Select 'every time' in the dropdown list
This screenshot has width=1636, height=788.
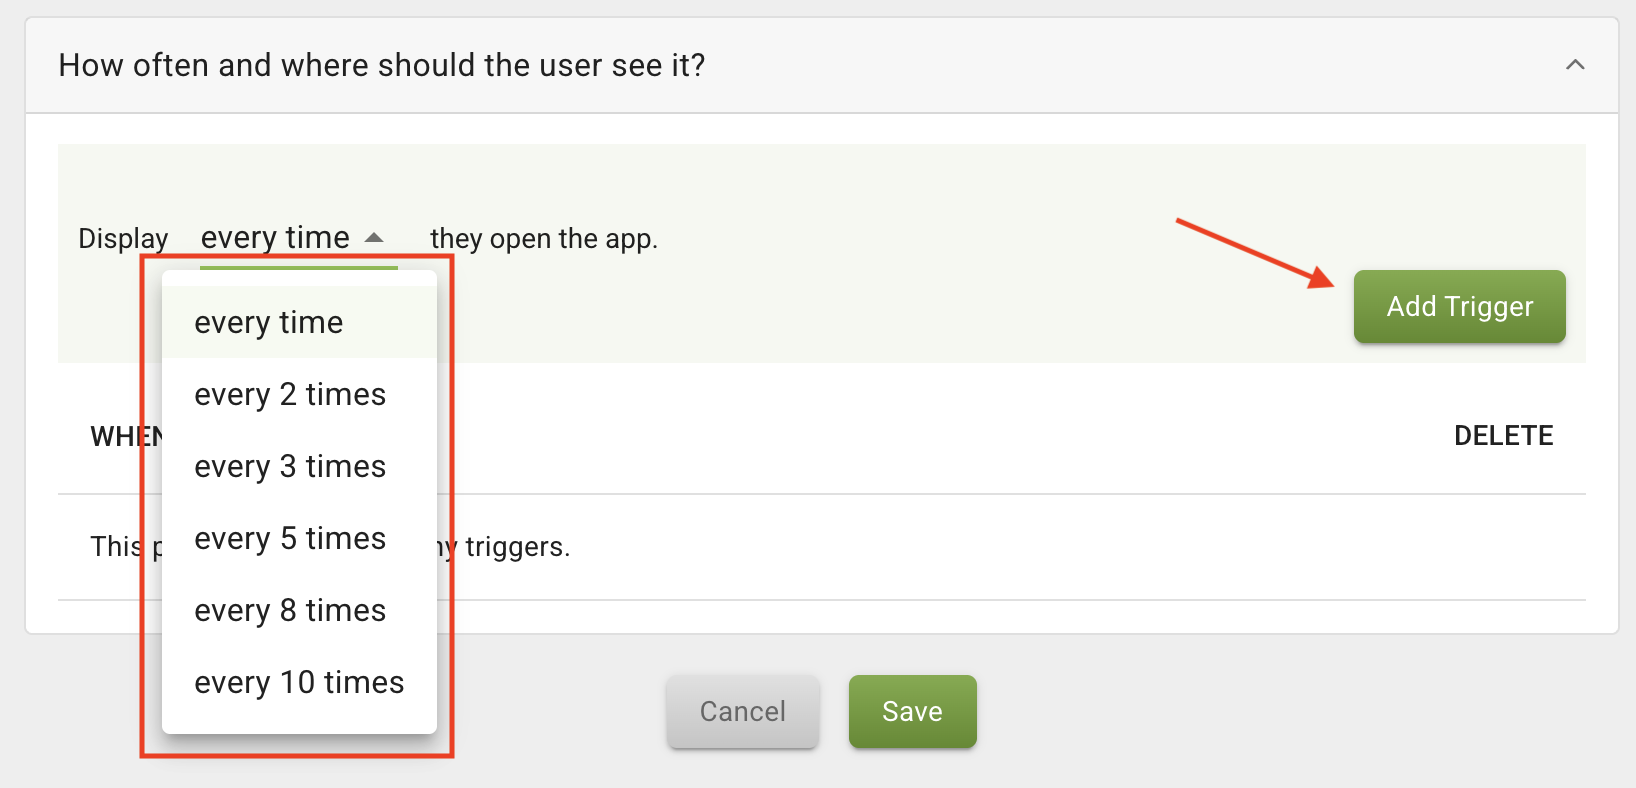point(269,323)
